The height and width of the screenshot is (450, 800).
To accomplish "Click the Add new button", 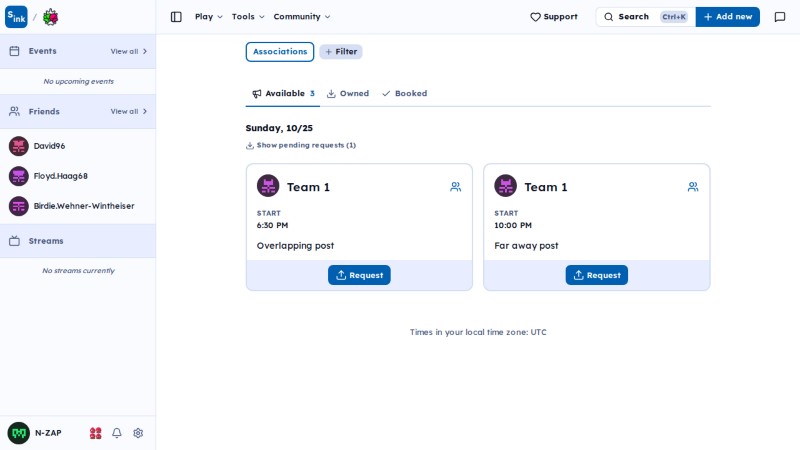I will pyautogui.click(x=728, y=17).
